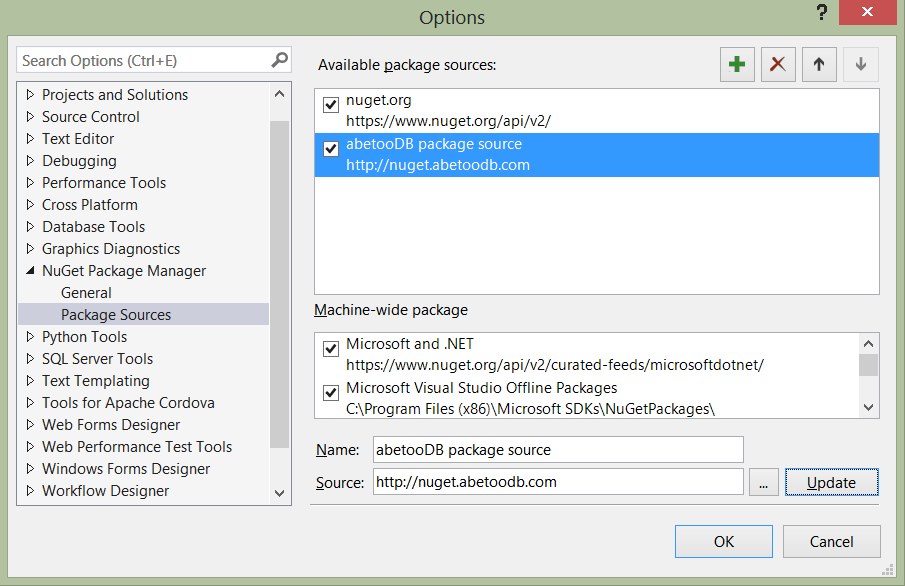905x586 pixels.
Task: Click the question mark help icon
Action: point(822,13)
